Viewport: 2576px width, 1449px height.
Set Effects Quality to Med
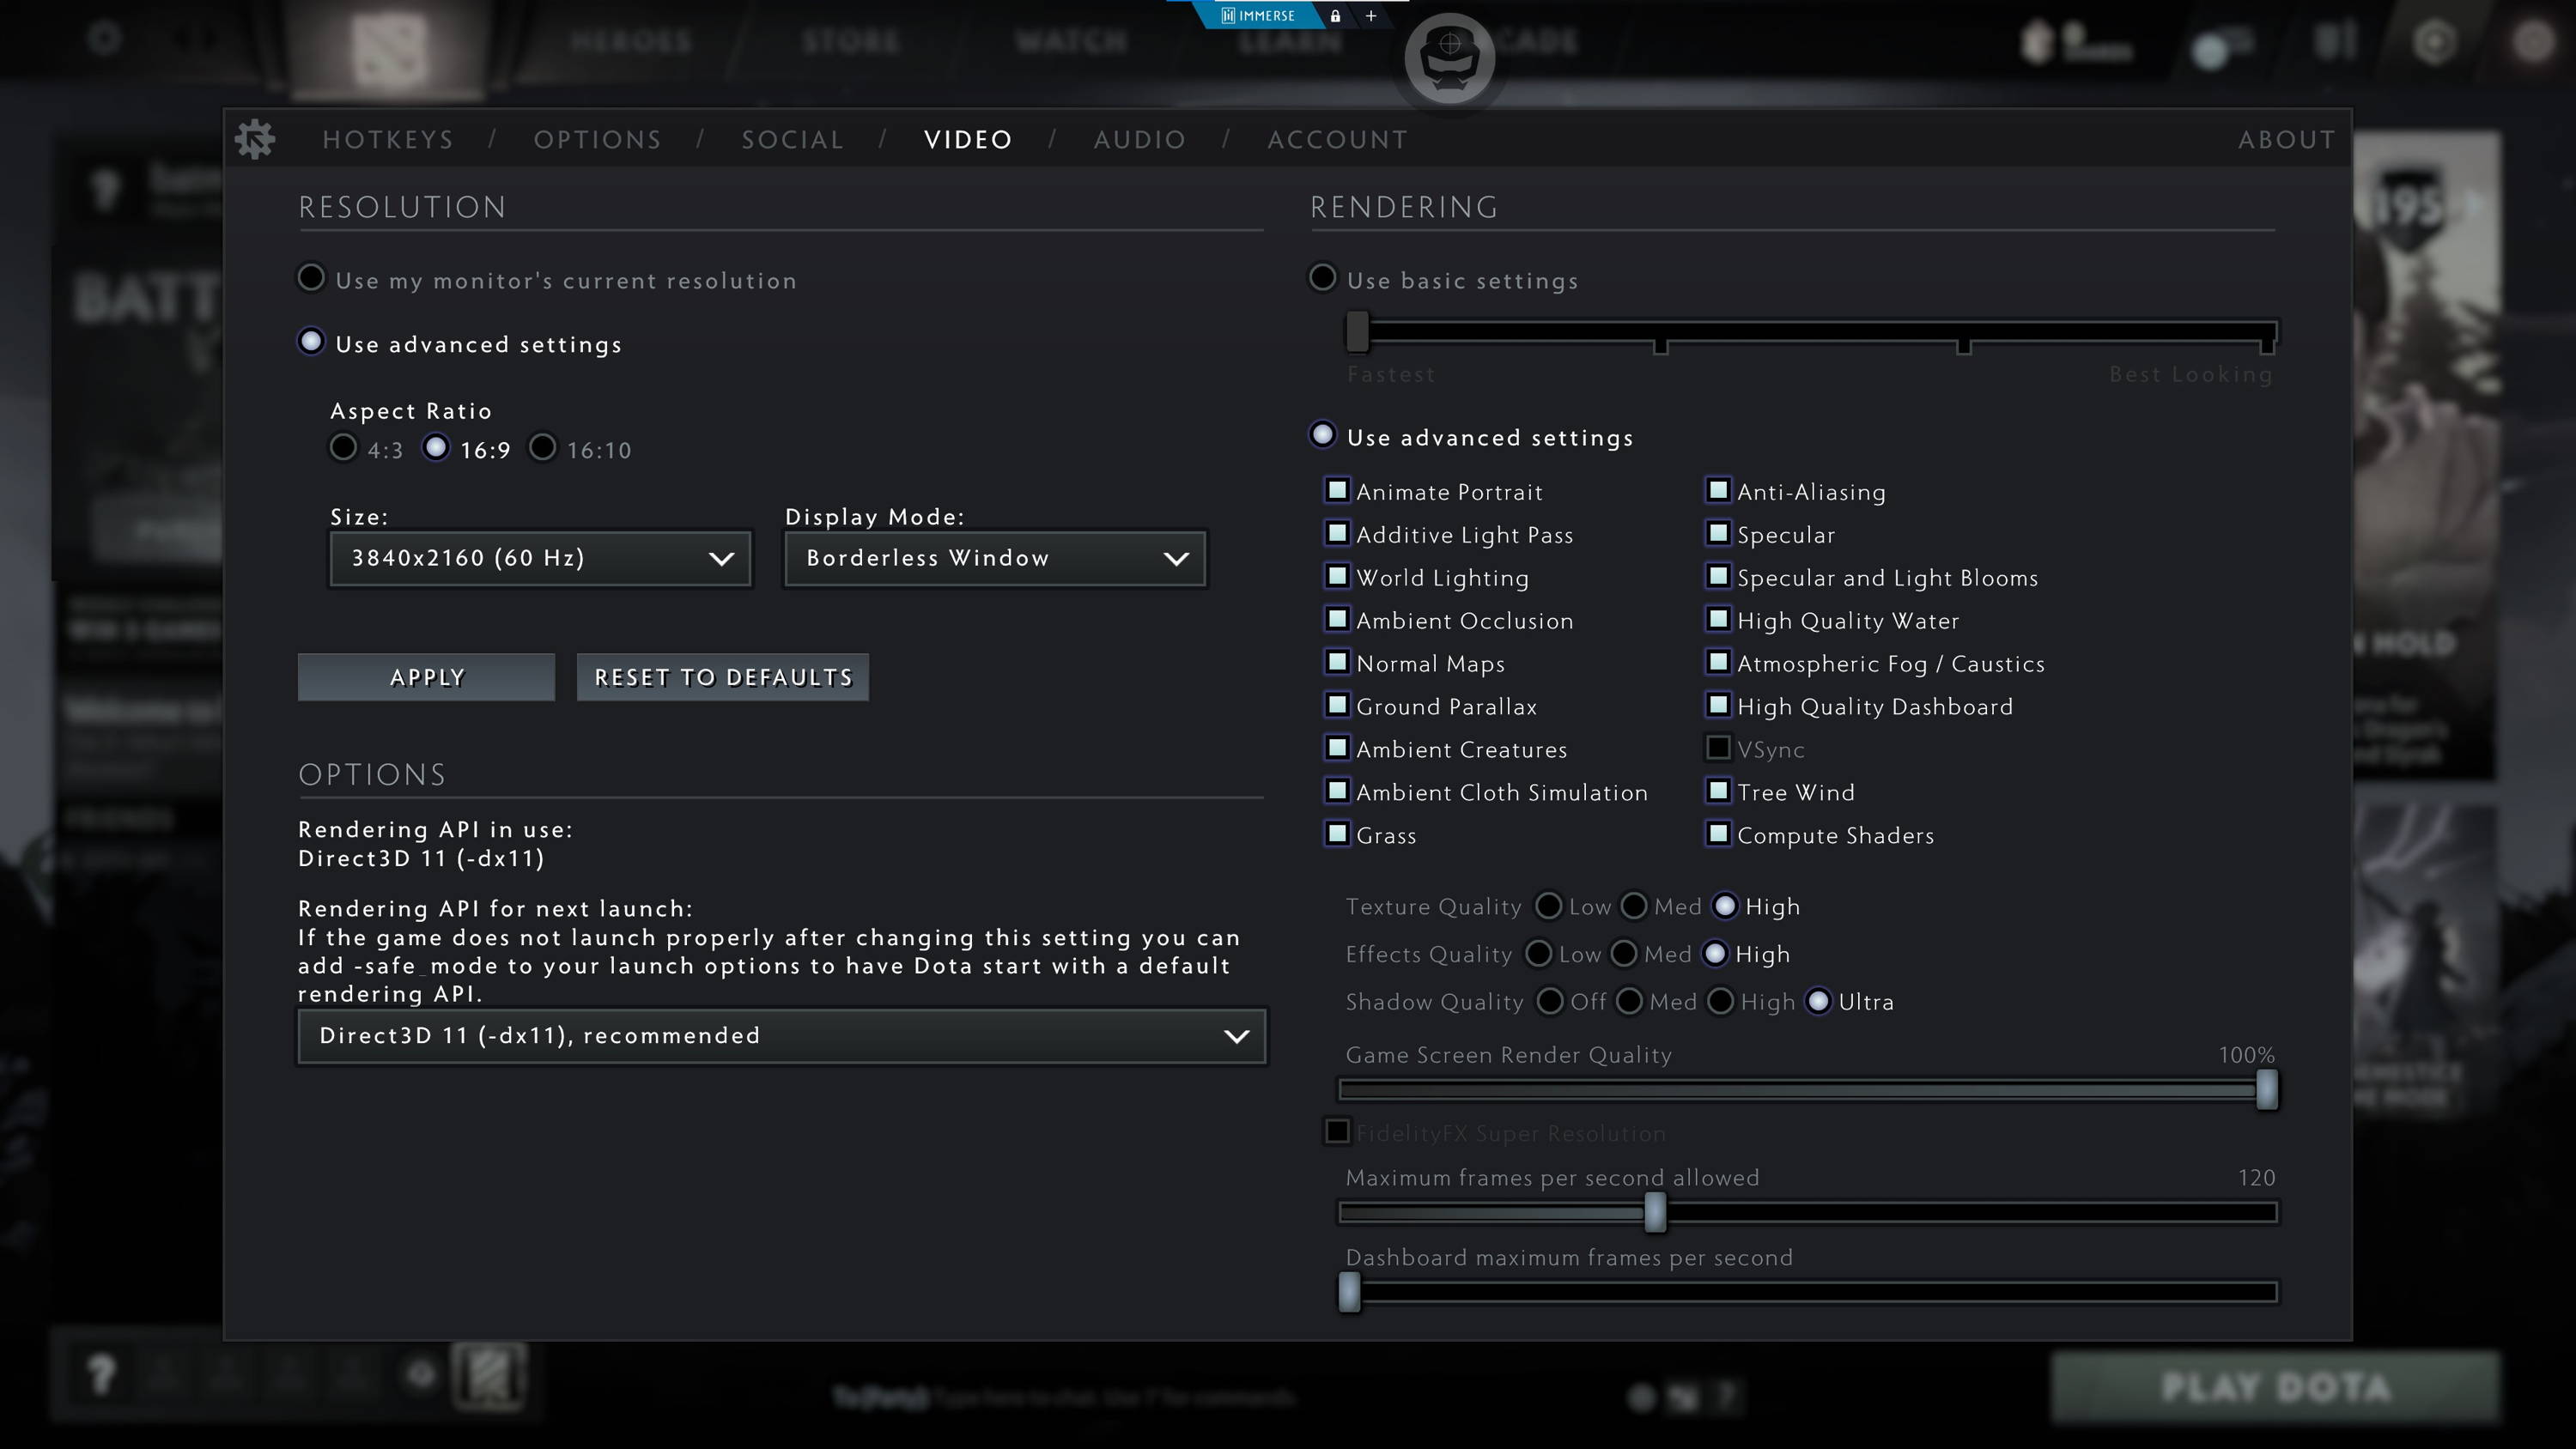[x=1624, y=954]
